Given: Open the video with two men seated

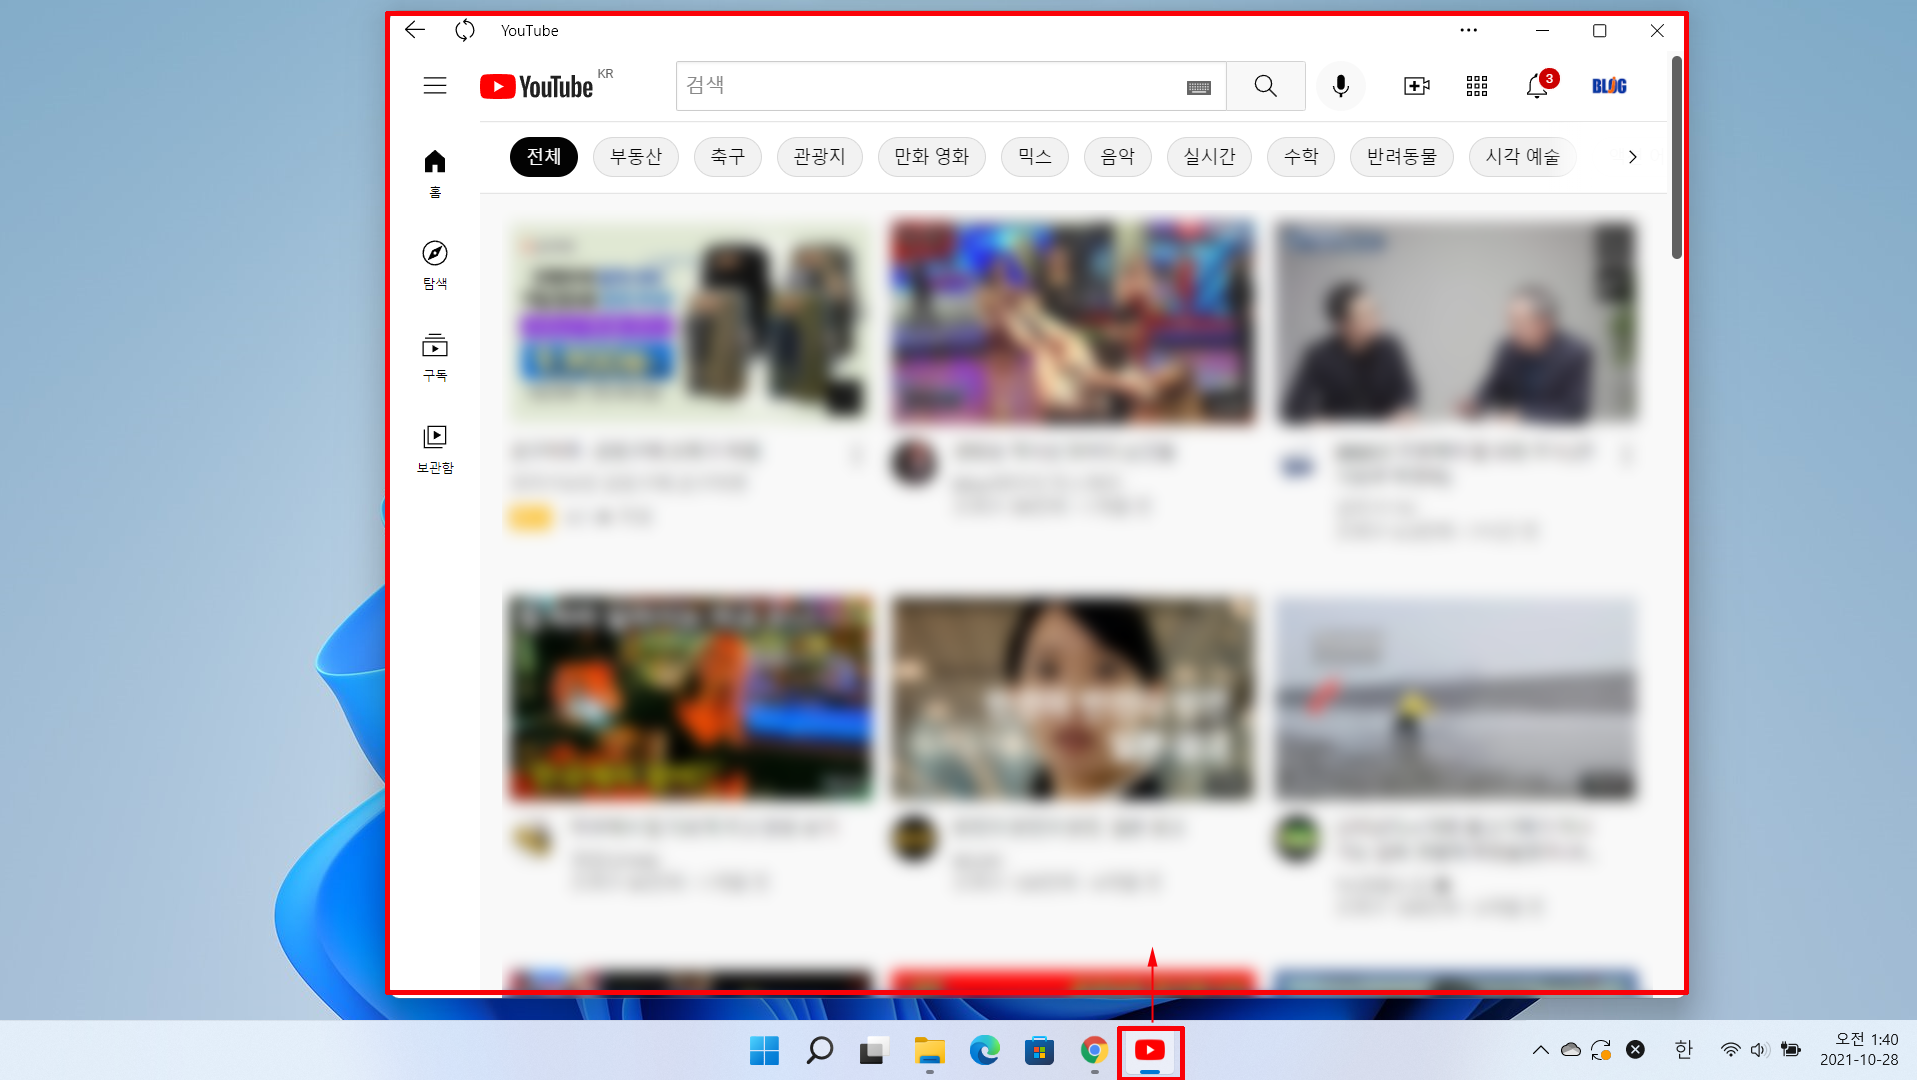Looking at the screenshot, I should (1457, 322).
